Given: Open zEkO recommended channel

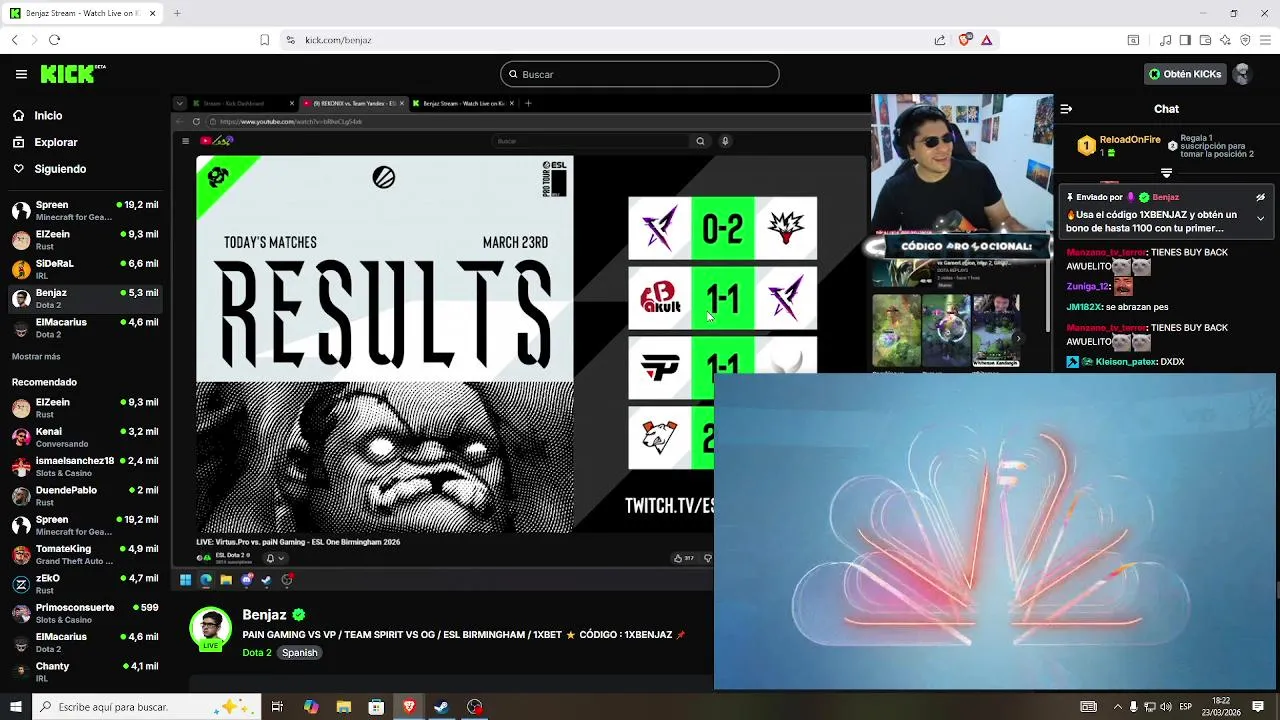Looking at the screenshot, I should coord(85,584).
